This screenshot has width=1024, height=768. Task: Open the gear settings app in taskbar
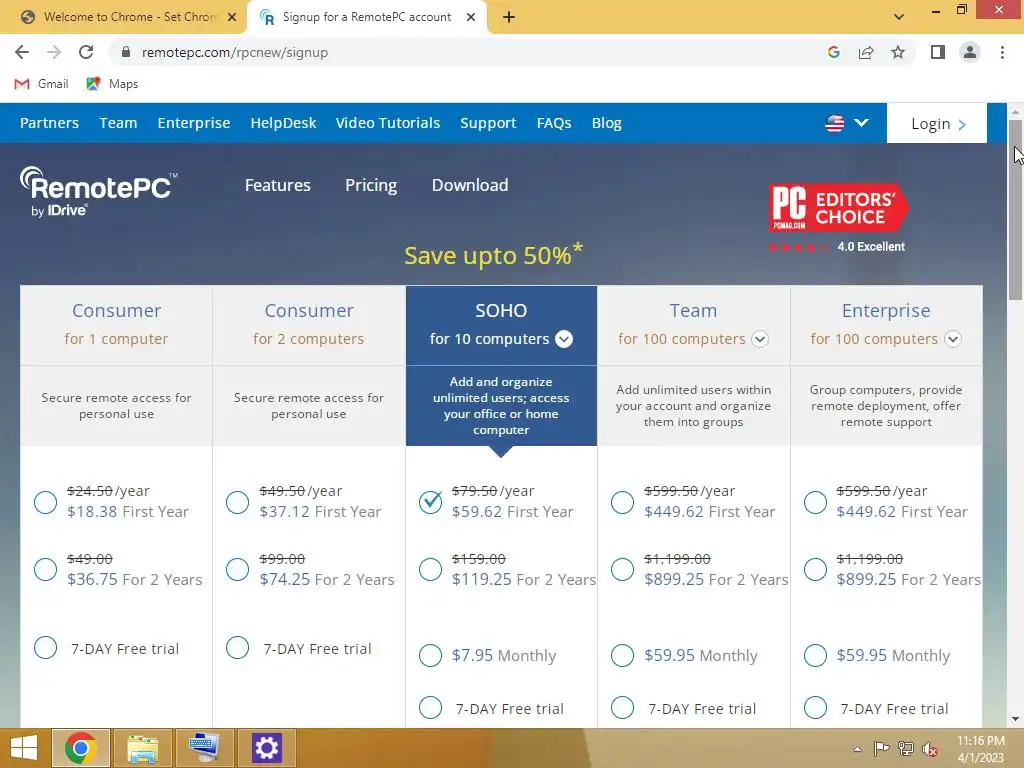[x=266, y=748]
